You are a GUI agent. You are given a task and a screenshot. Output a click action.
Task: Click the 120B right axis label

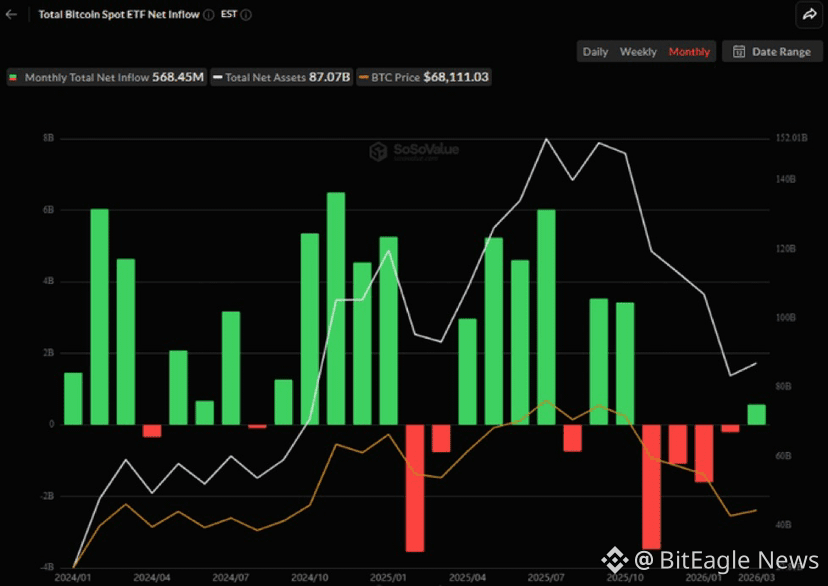785,249
